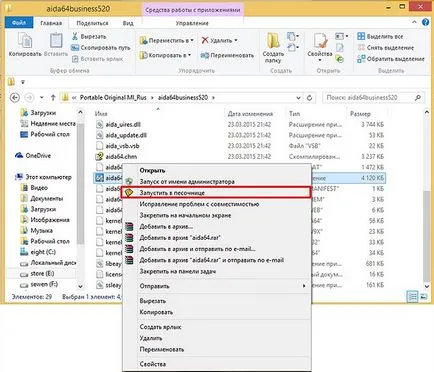This screenshot has width=434, height=372.
Task: Click the Свойства ribbon icon
Action: click(x=320, y=47)
